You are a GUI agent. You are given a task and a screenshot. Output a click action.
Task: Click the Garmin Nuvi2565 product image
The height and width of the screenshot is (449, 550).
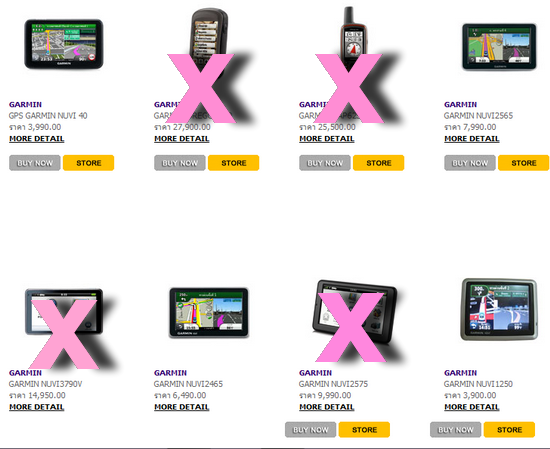coord(499,46)
